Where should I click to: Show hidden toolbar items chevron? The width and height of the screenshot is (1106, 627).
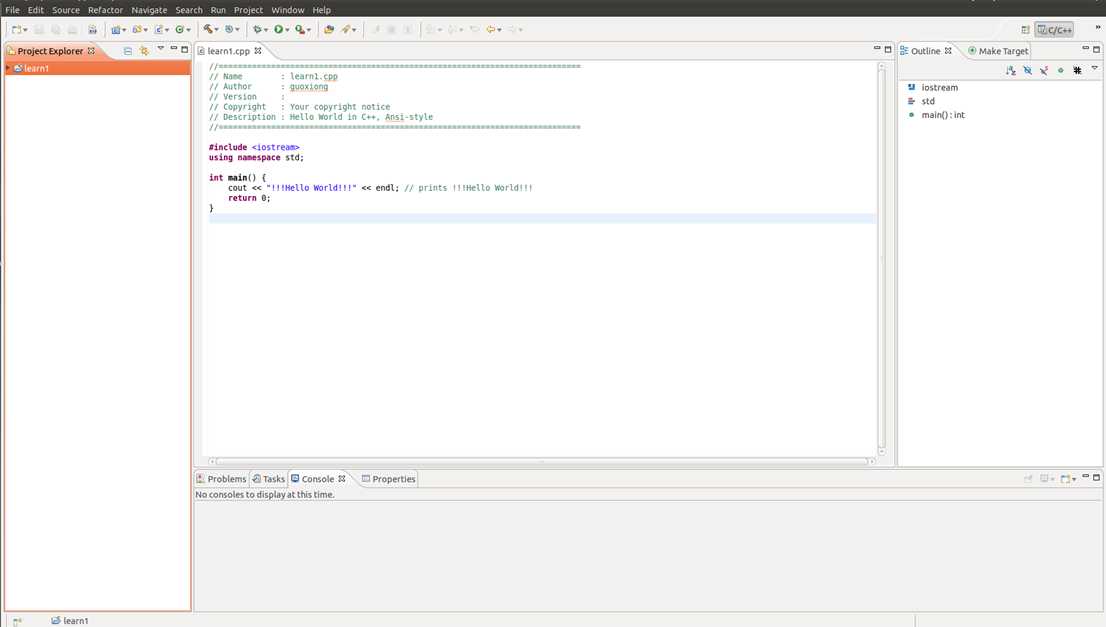pos(1098,27)
